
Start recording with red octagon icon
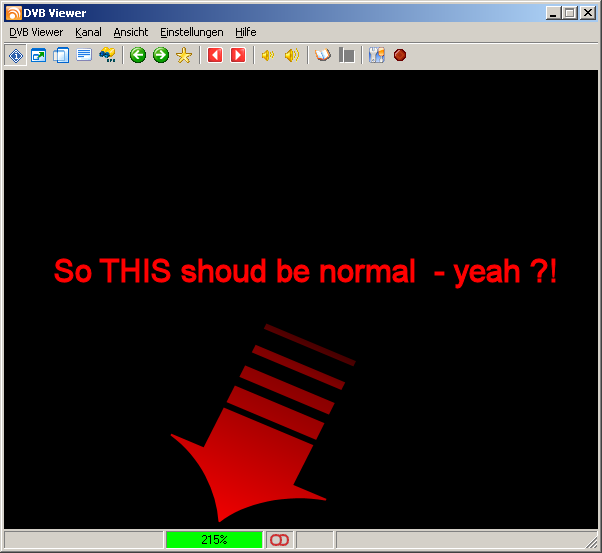coord(400,55)
